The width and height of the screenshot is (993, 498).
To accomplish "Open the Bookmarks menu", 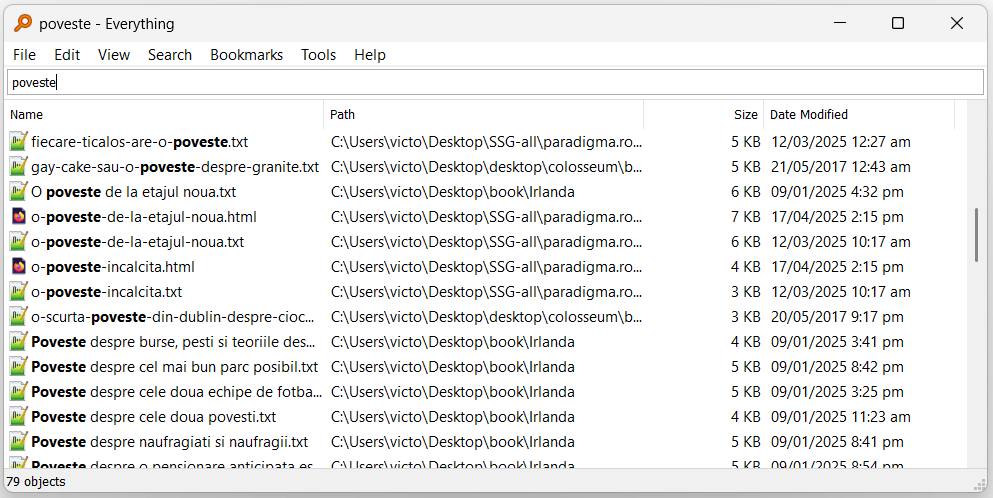I will click(246, 55).
